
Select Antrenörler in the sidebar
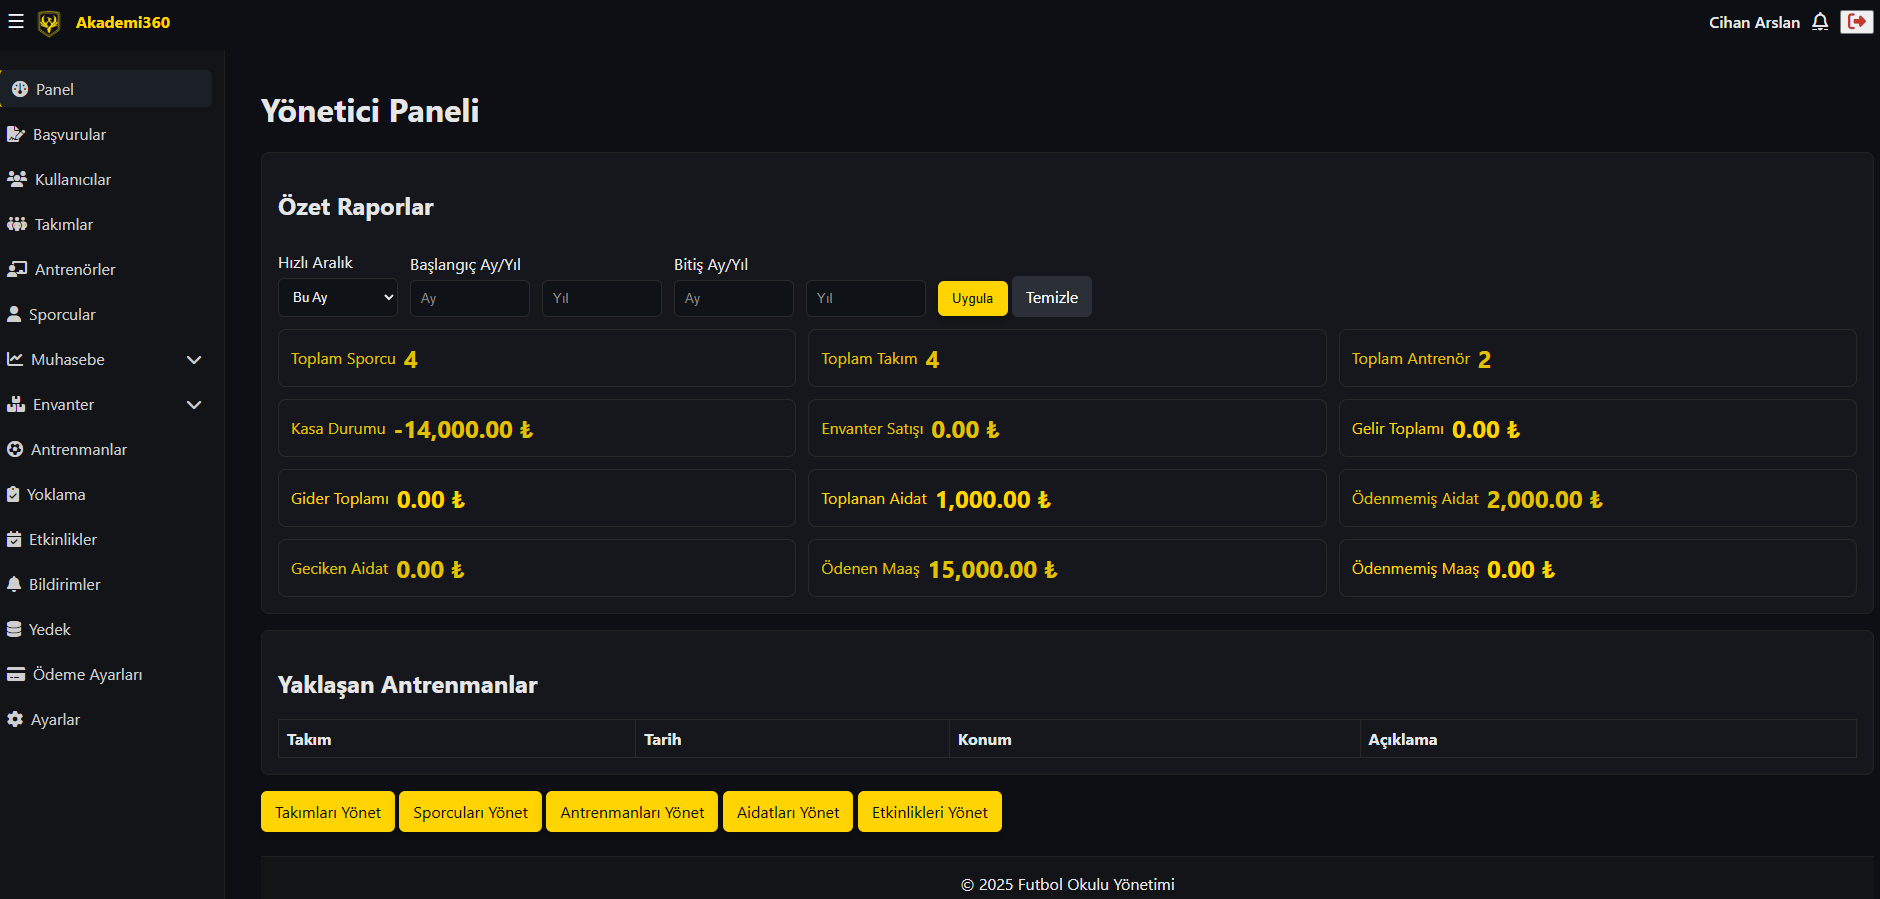coord(74,269)
